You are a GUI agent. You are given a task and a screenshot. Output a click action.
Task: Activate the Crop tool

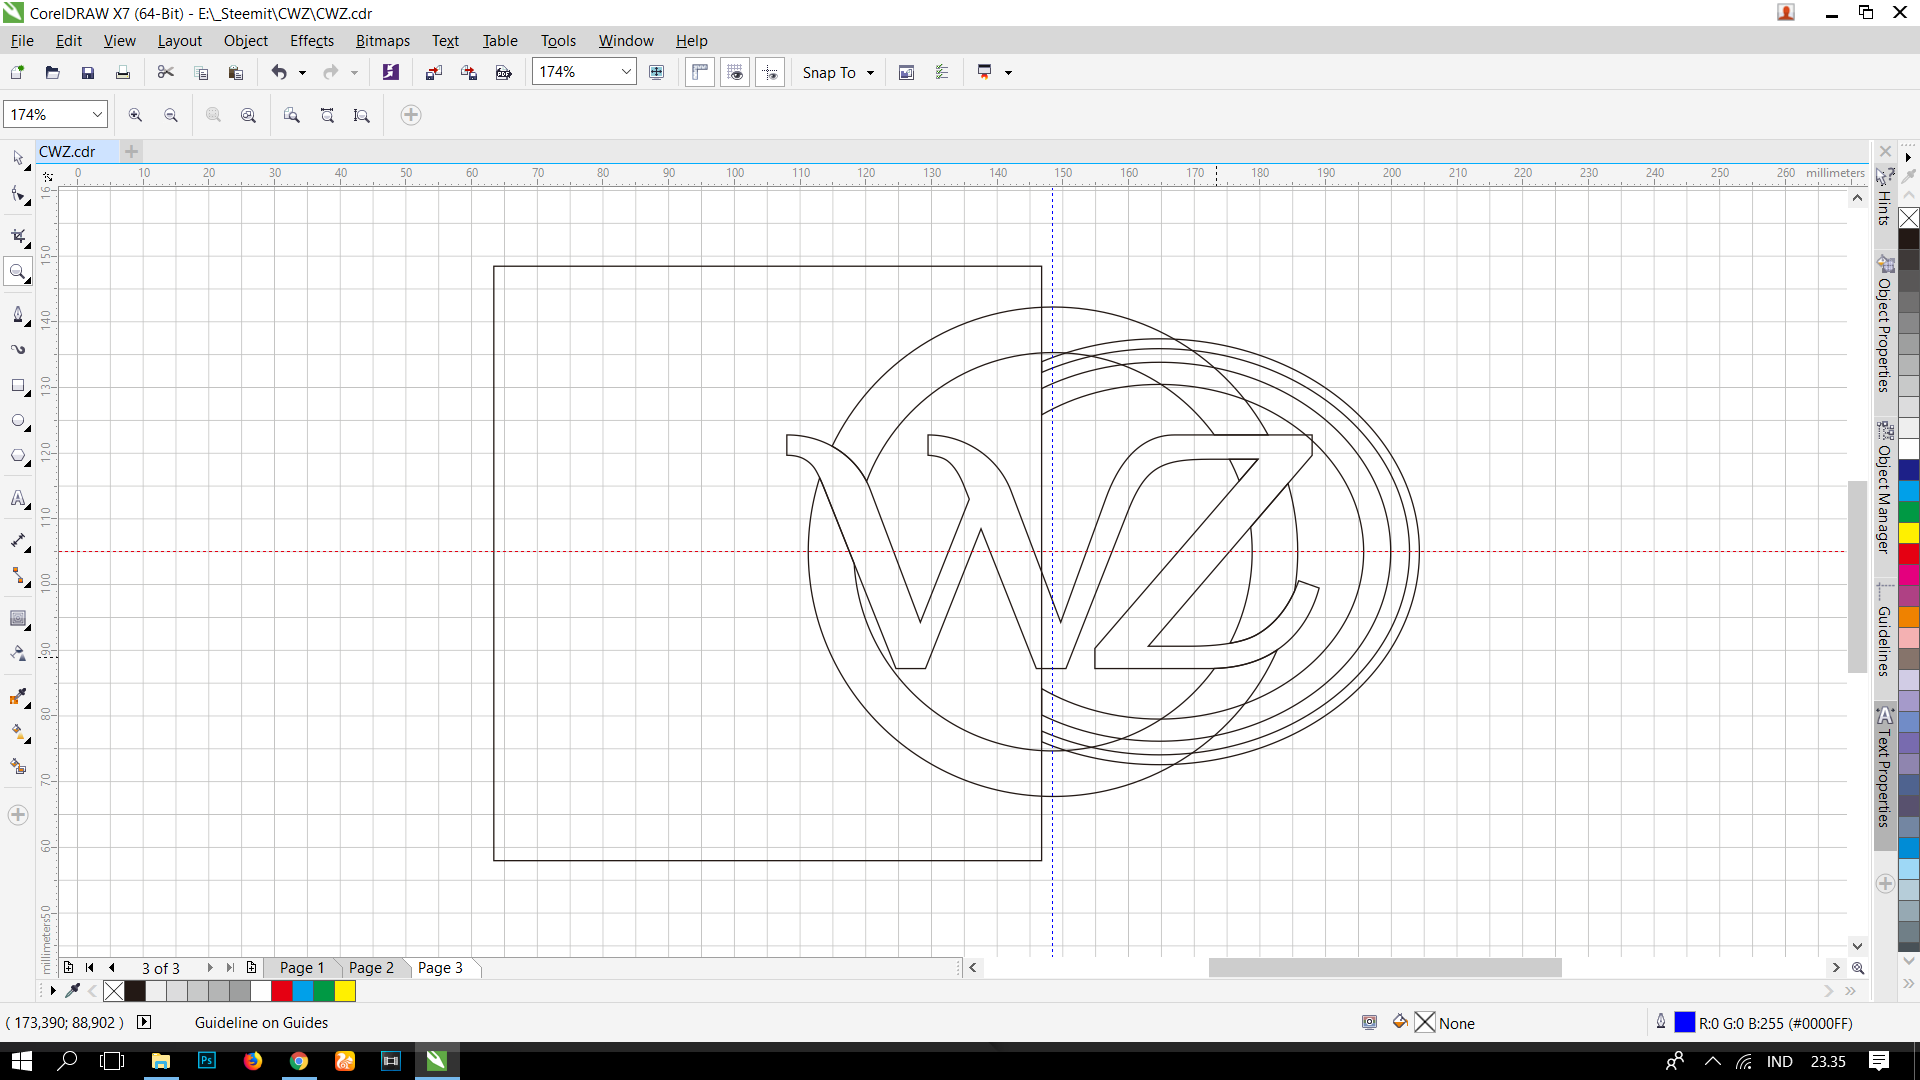point(18,236)
